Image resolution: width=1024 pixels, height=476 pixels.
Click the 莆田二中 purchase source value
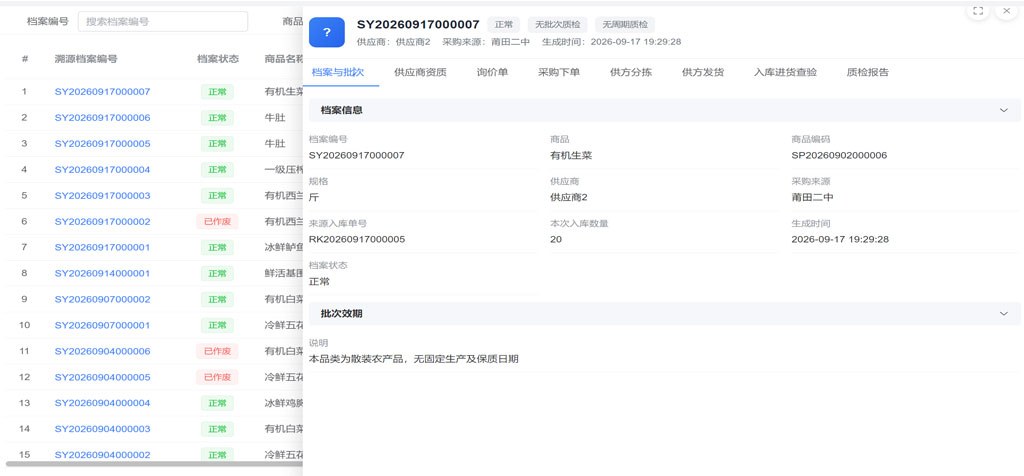click(812, 198)
